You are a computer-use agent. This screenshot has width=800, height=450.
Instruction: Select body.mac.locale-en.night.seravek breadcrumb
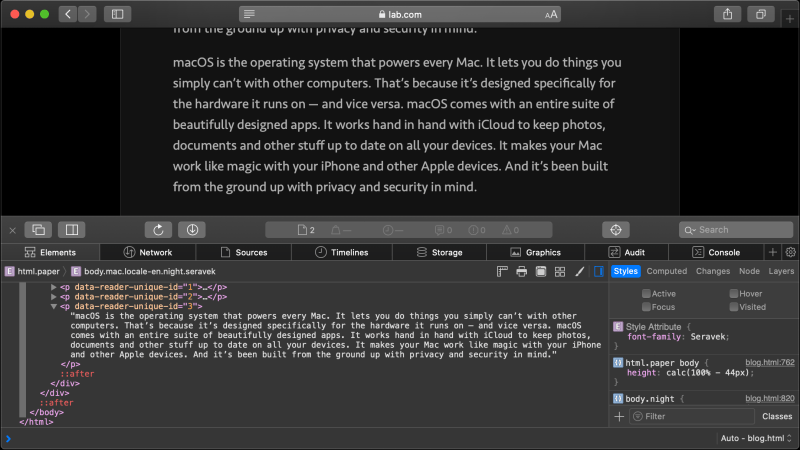[x=143, y=271]
